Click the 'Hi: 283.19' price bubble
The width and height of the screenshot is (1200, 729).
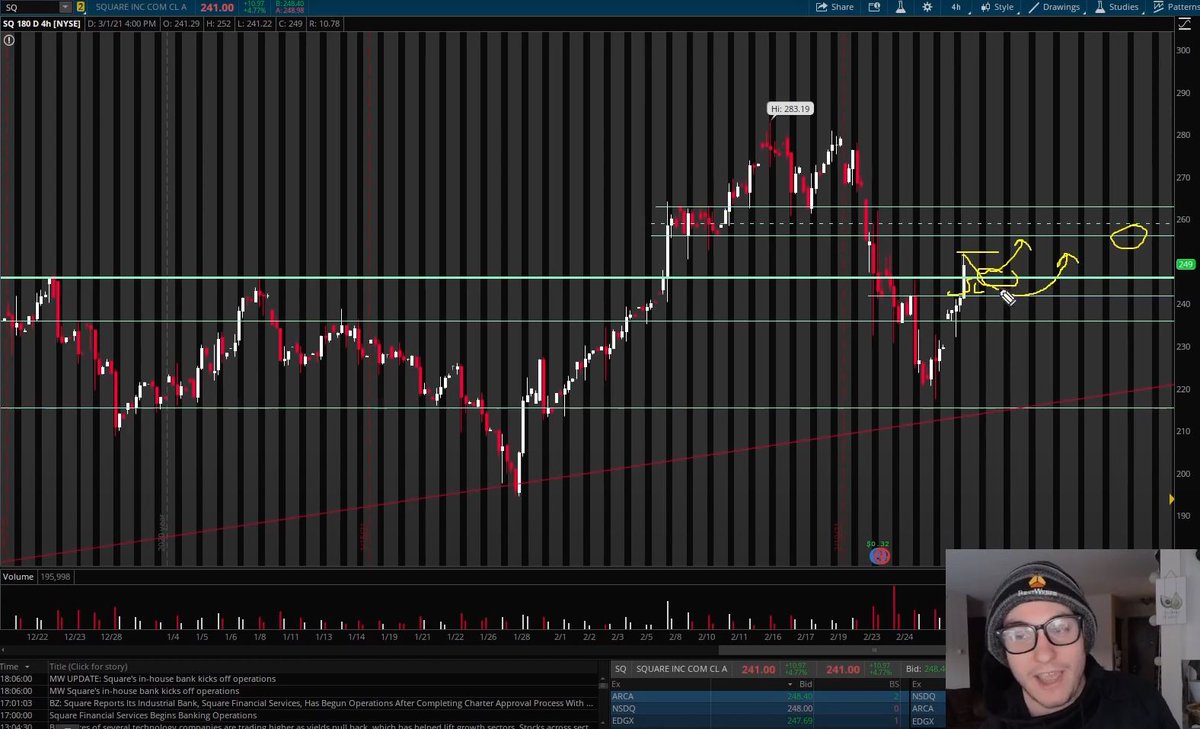[790, 108]
